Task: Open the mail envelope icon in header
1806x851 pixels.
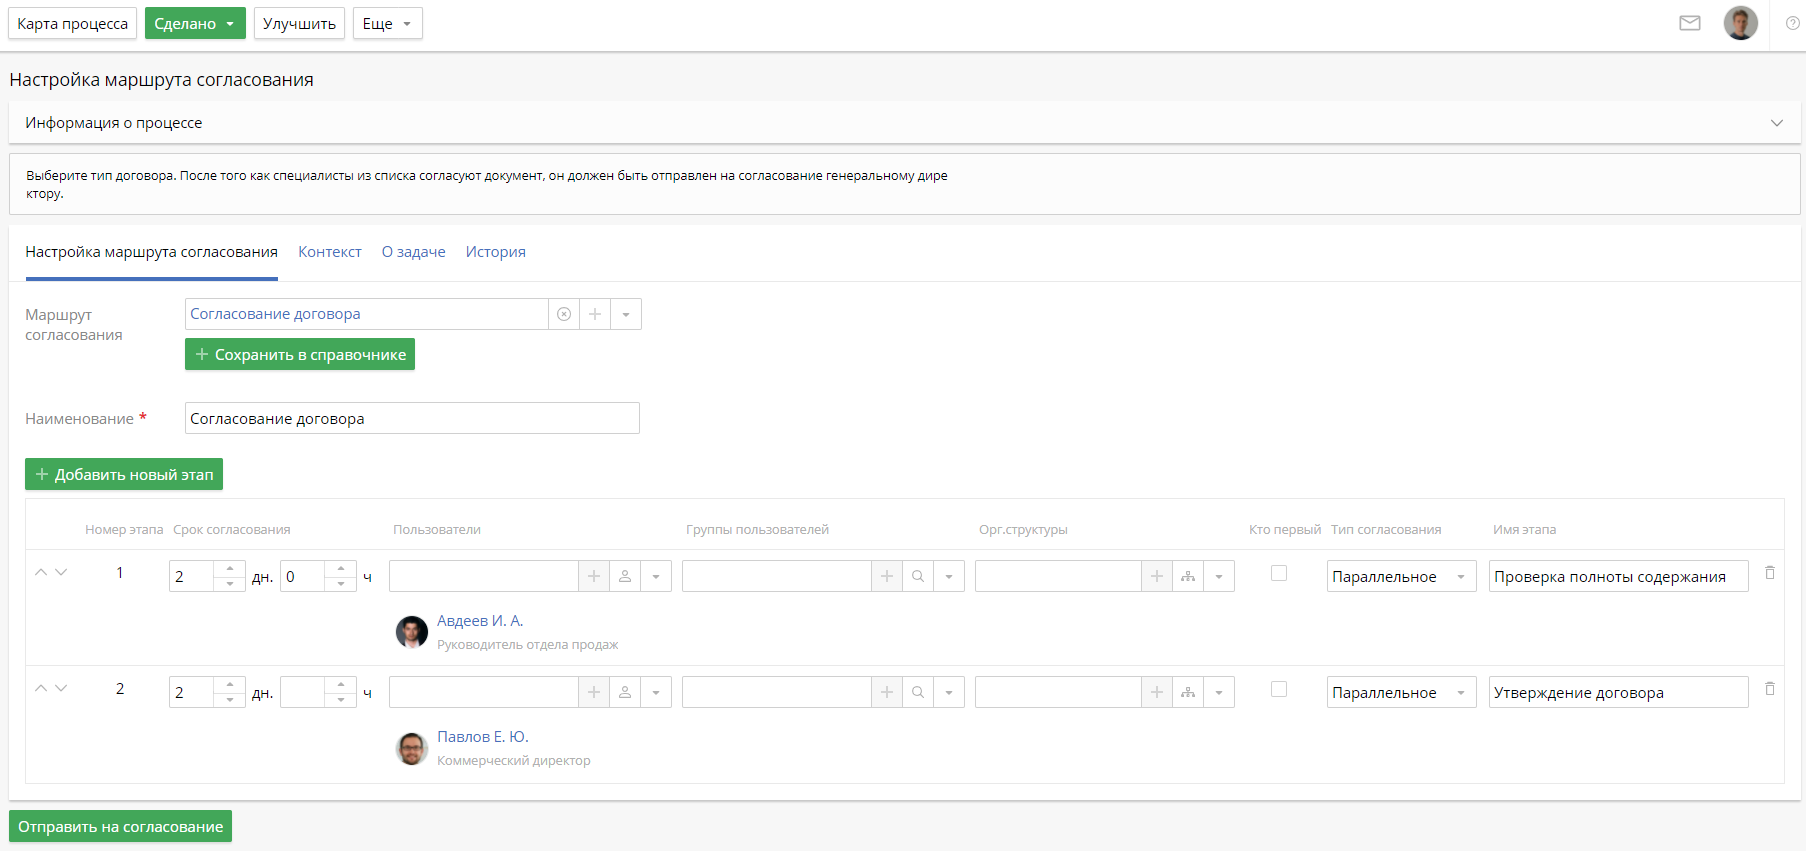Action: 1689,23
